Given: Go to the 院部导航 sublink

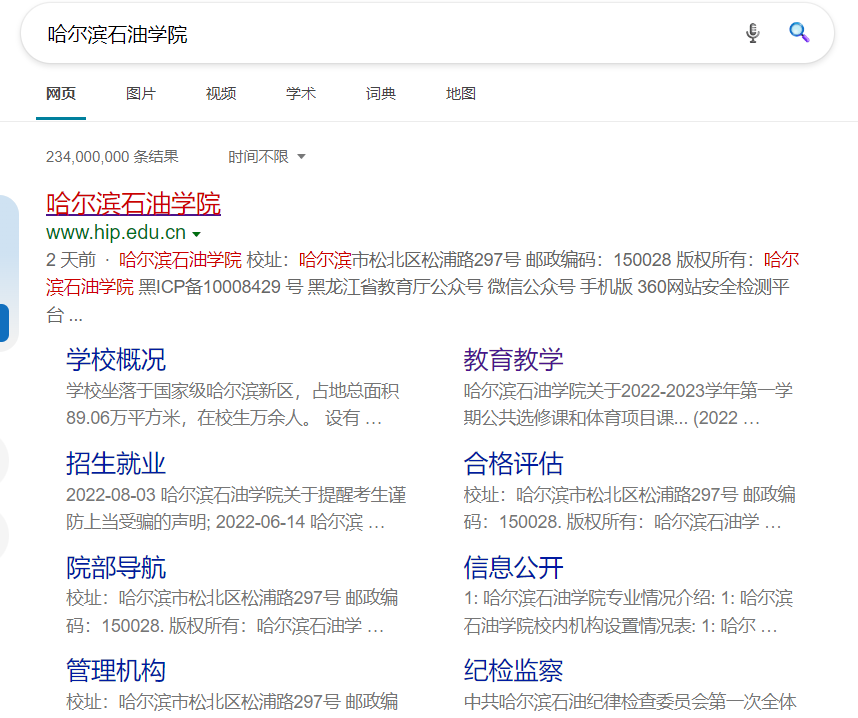Looking at the screenshot, I should [116, 567].
